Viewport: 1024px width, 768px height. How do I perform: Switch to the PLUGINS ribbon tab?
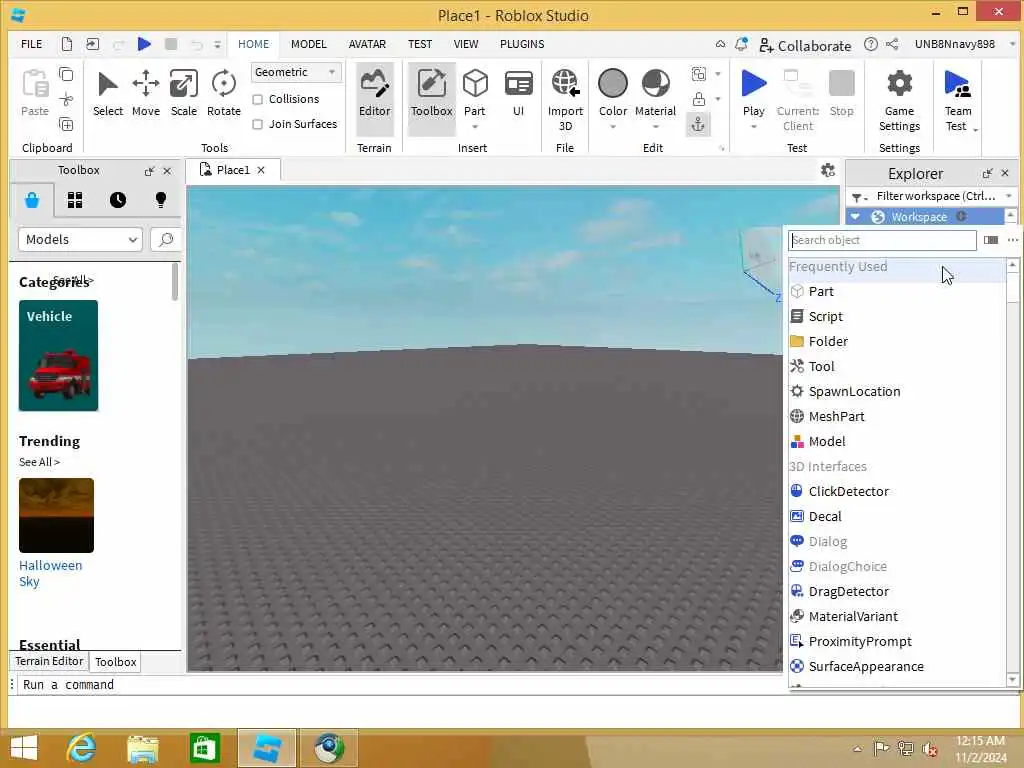click(522, 44)
